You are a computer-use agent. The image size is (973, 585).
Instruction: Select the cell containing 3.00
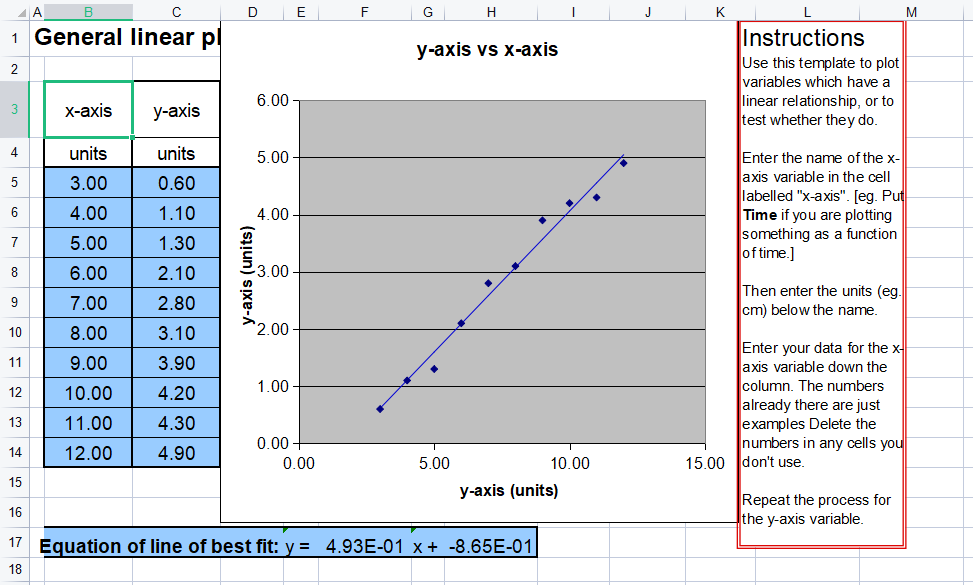pyautogui.click(x=87, y=182)
